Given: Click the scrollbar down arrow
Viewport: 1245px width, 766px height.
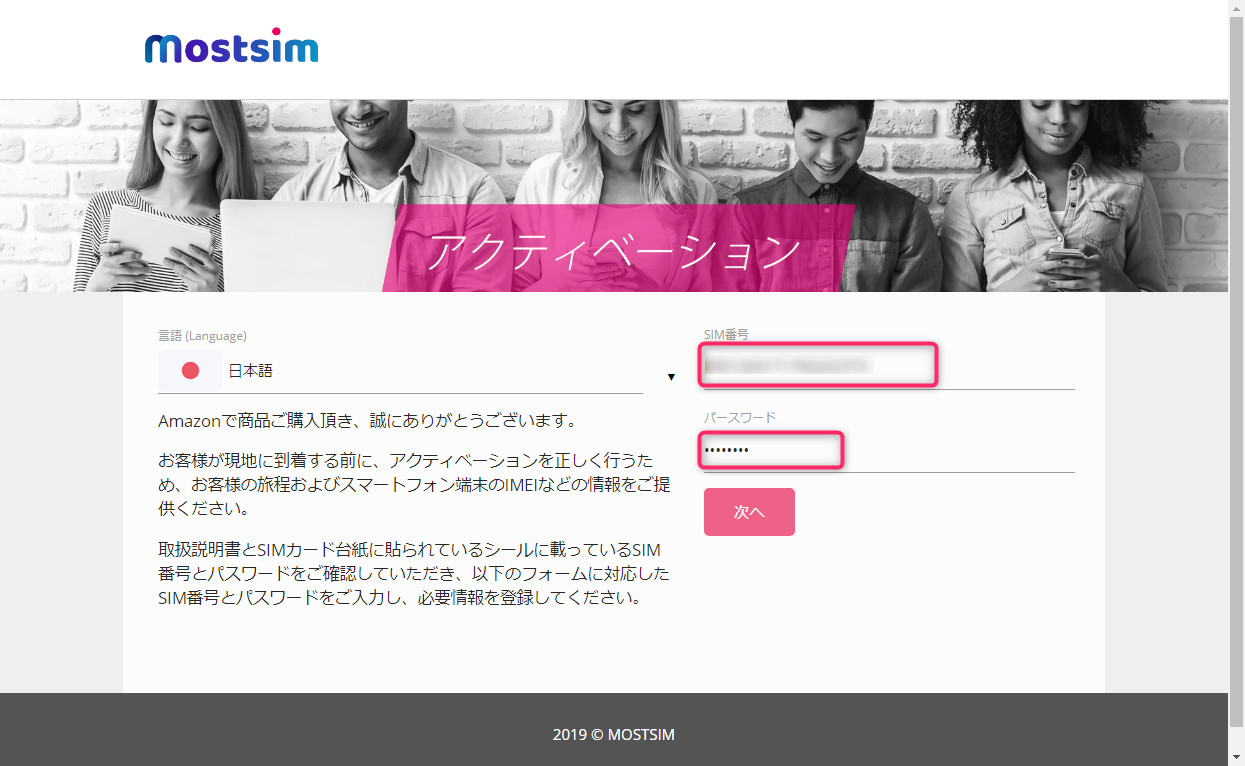Looking at the screenshot, I should point(1237,758).
